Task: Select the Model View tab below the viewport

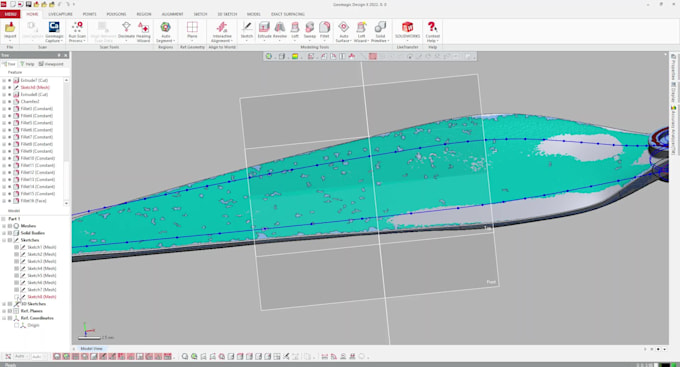Action: pyautogui.click(x=92, y=348)
